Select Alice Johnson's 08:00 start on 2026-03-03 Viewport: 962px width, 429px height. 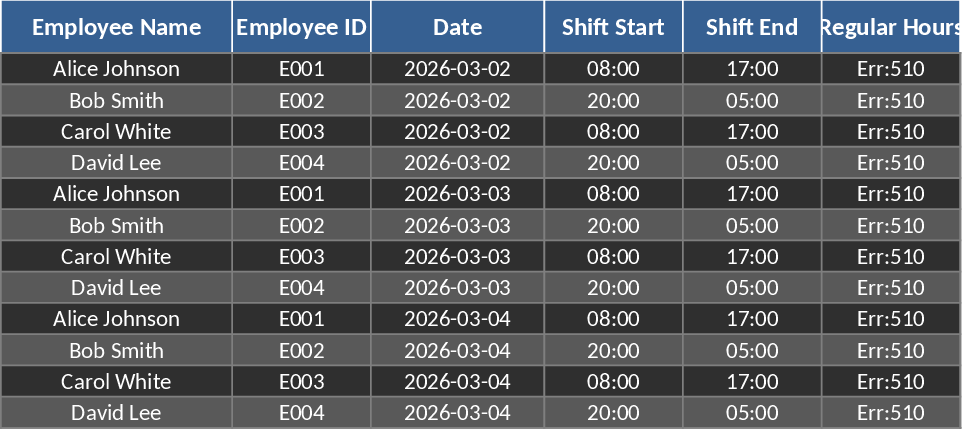(x=613, y=193)
